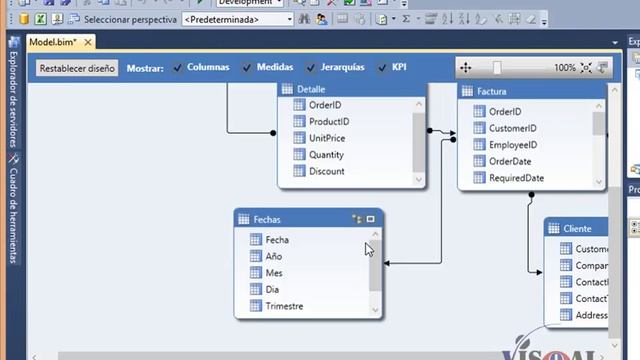
Task: Select the ProductID column in Detalle
Action: [x=329, y=122]
